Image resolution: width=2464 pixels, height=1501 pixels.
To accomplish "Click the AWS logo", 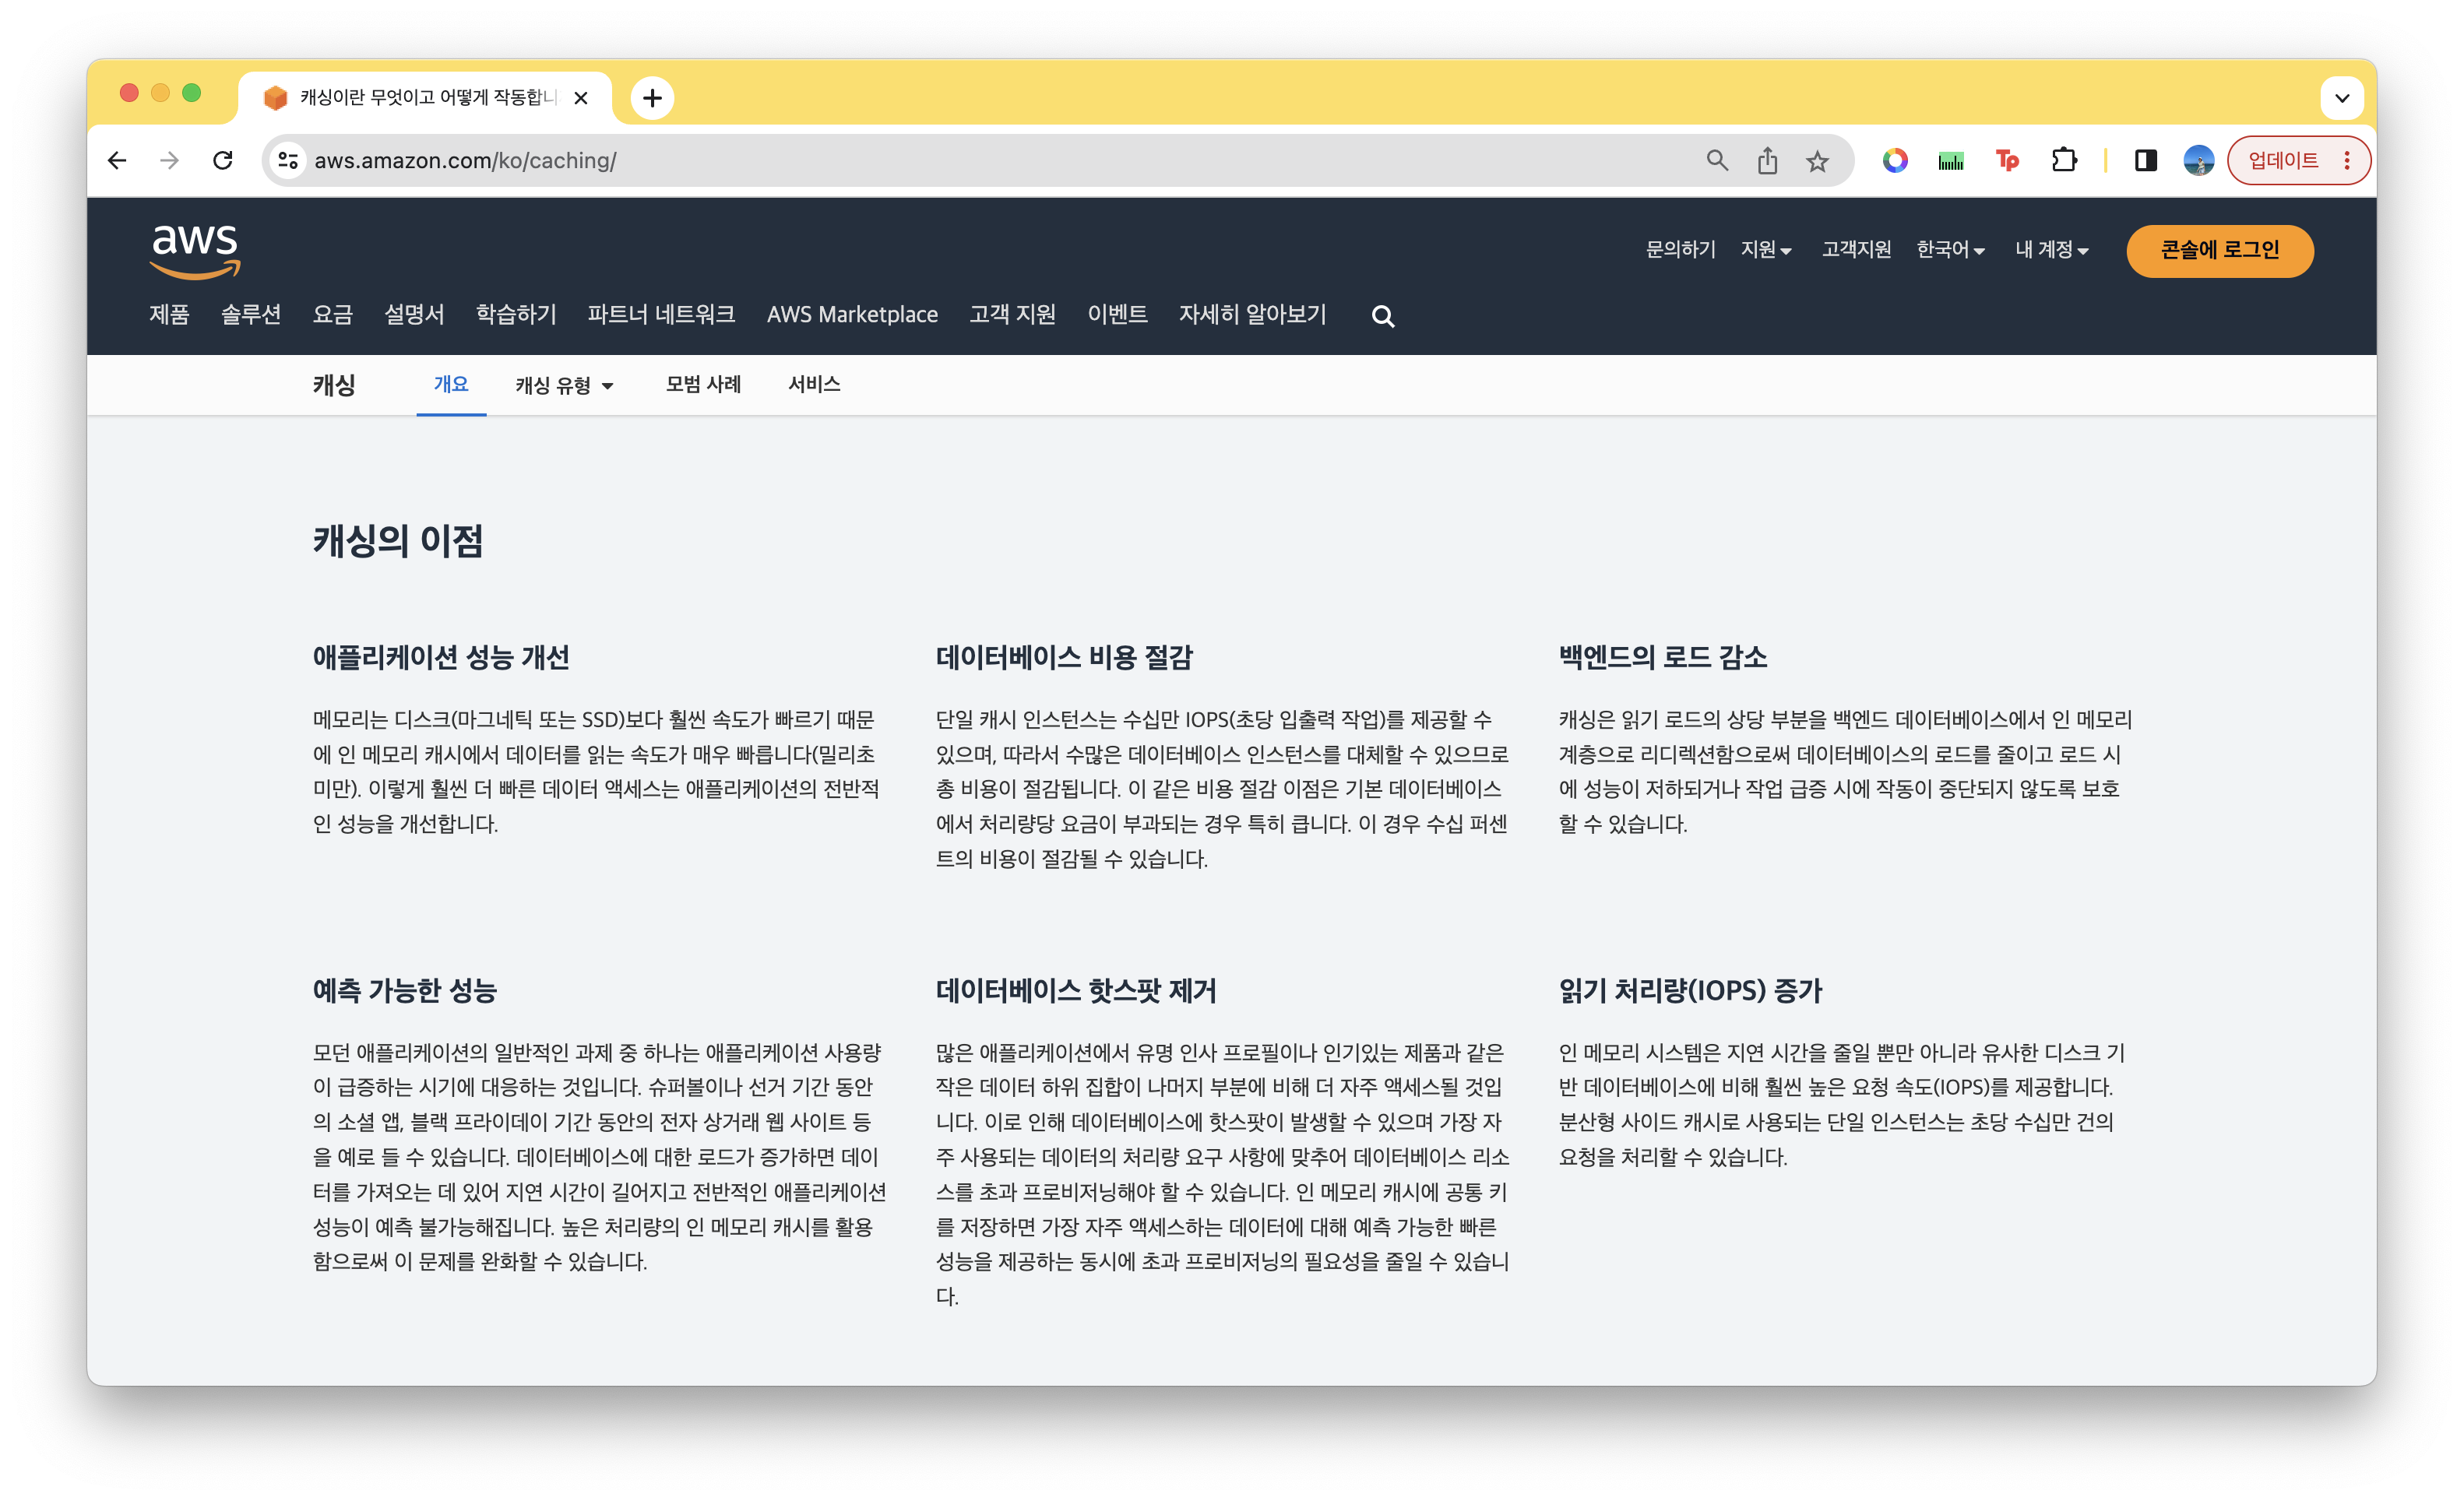I will [x=195, y=250].
